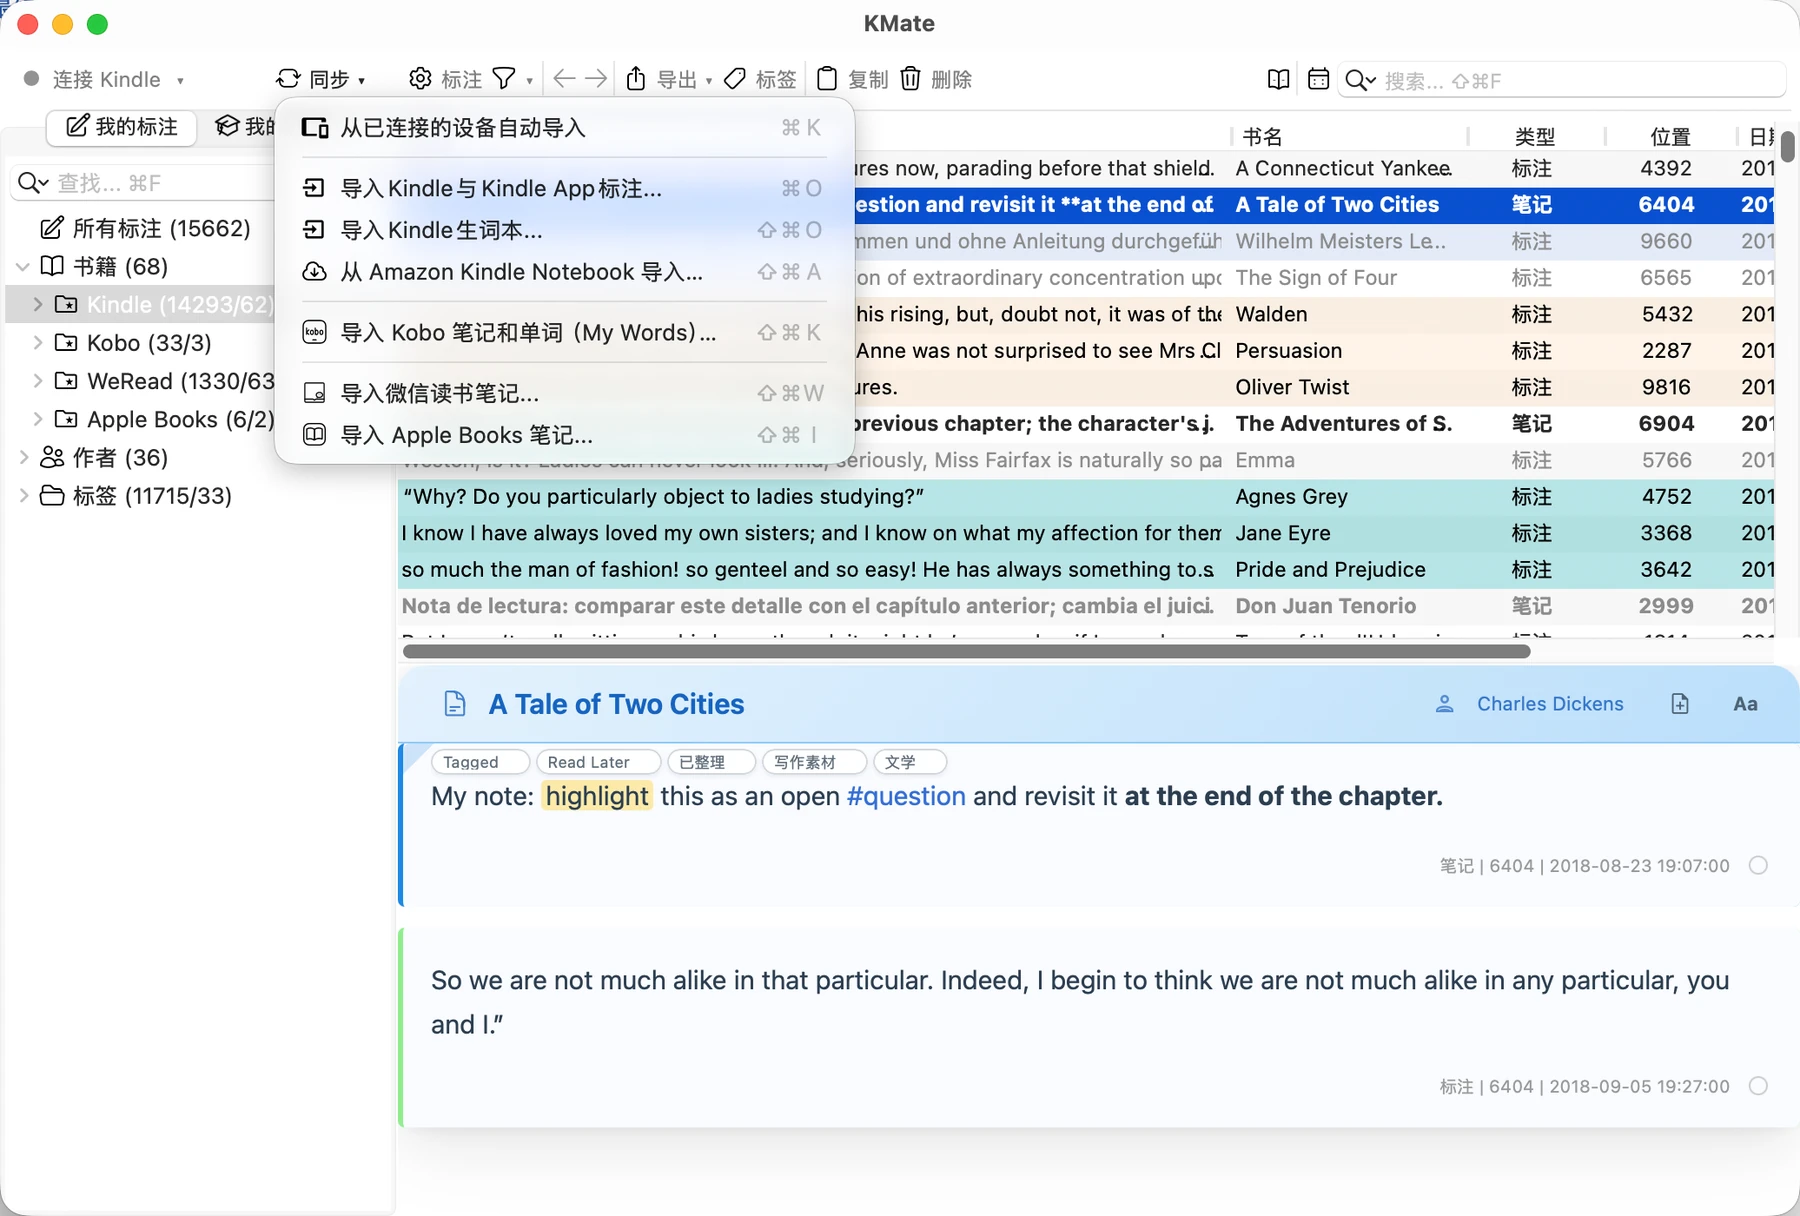Screen dimensions: 1800x1216
Task: Click the 导出 share icon
Action: (636, 79)
